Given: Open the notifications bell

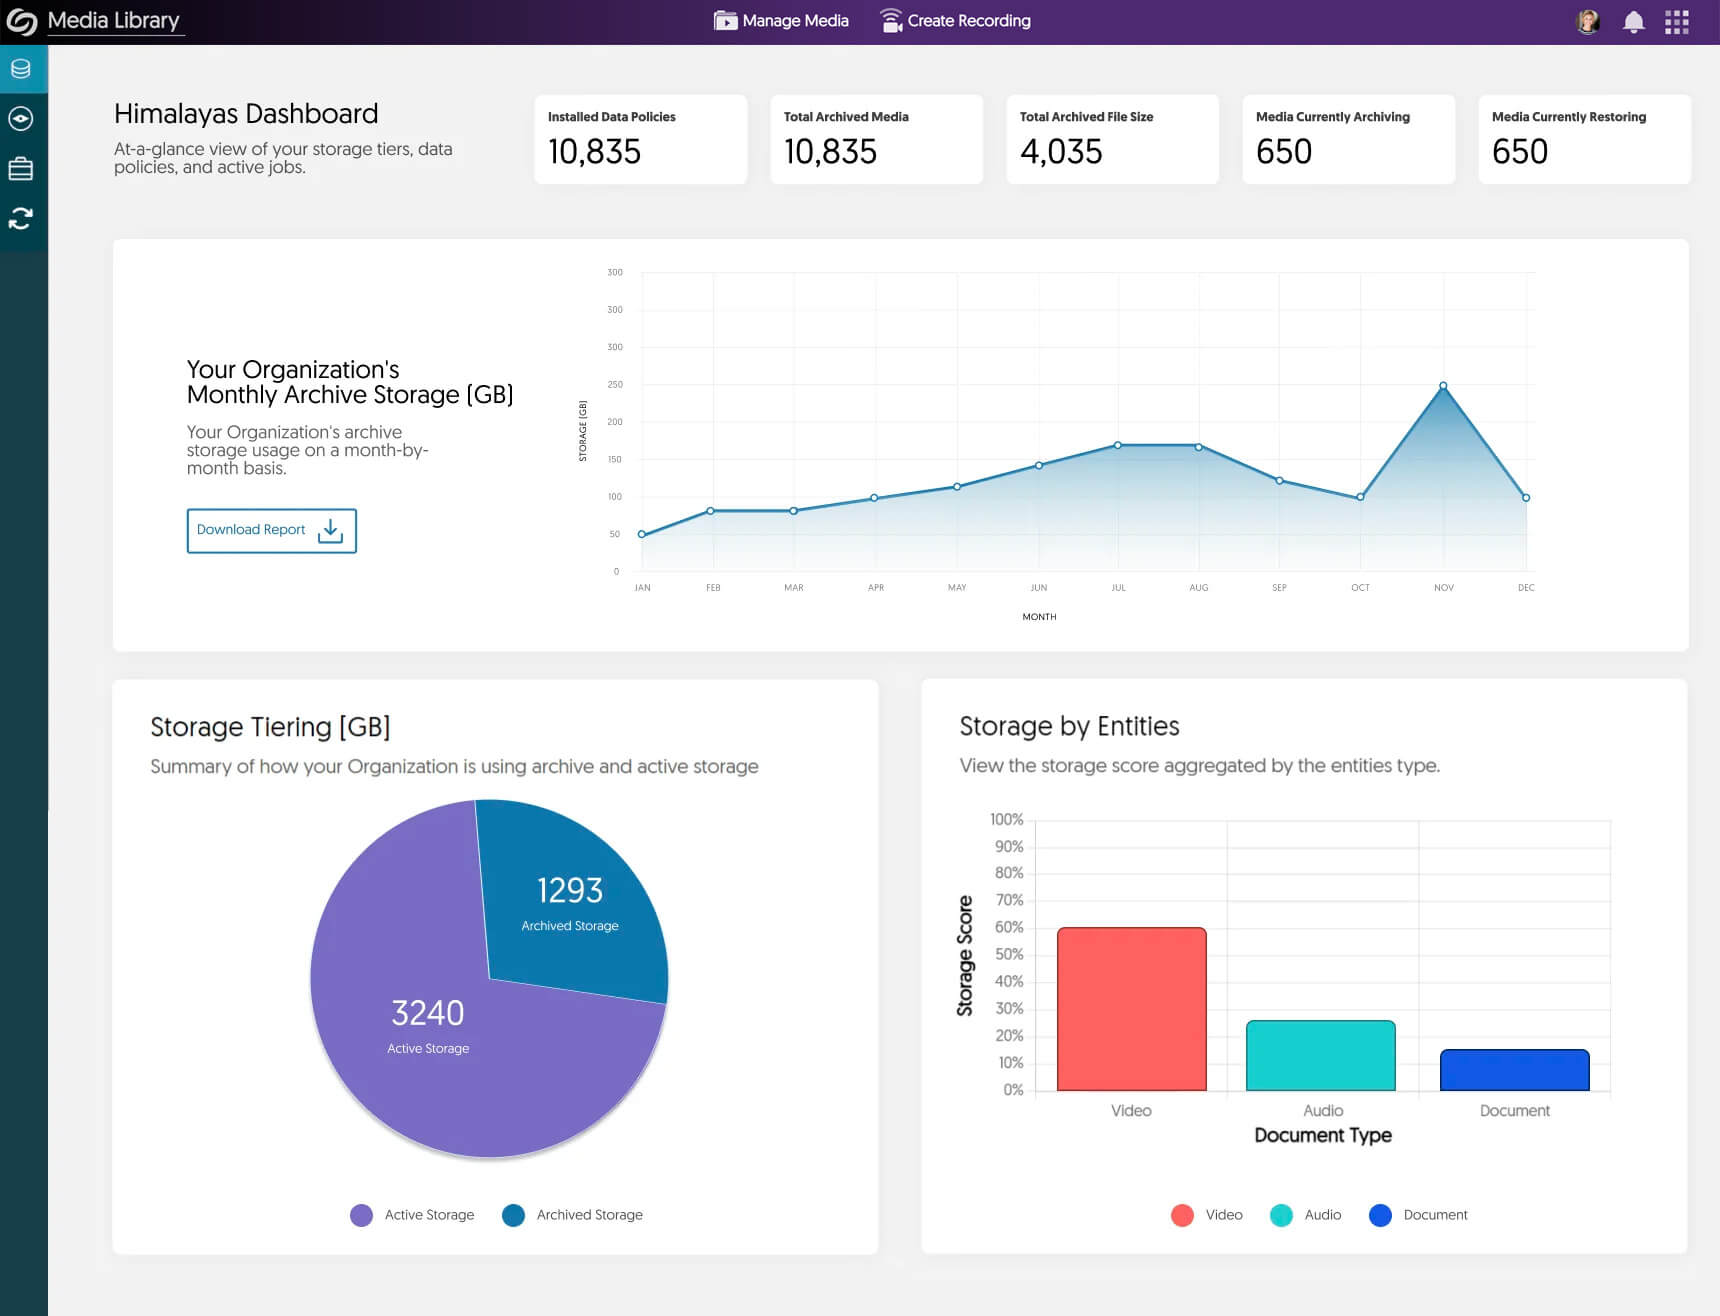Looking at the screenshot, I should coord(1633,22).
